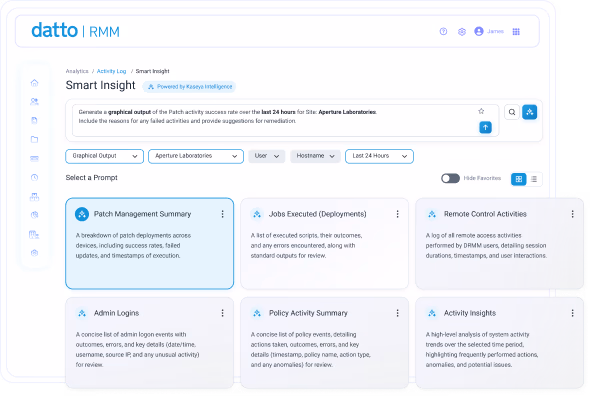Click the Smart Insight breadcrumb text
Viewport: 590px width, 396px height.
coord(152,71)
